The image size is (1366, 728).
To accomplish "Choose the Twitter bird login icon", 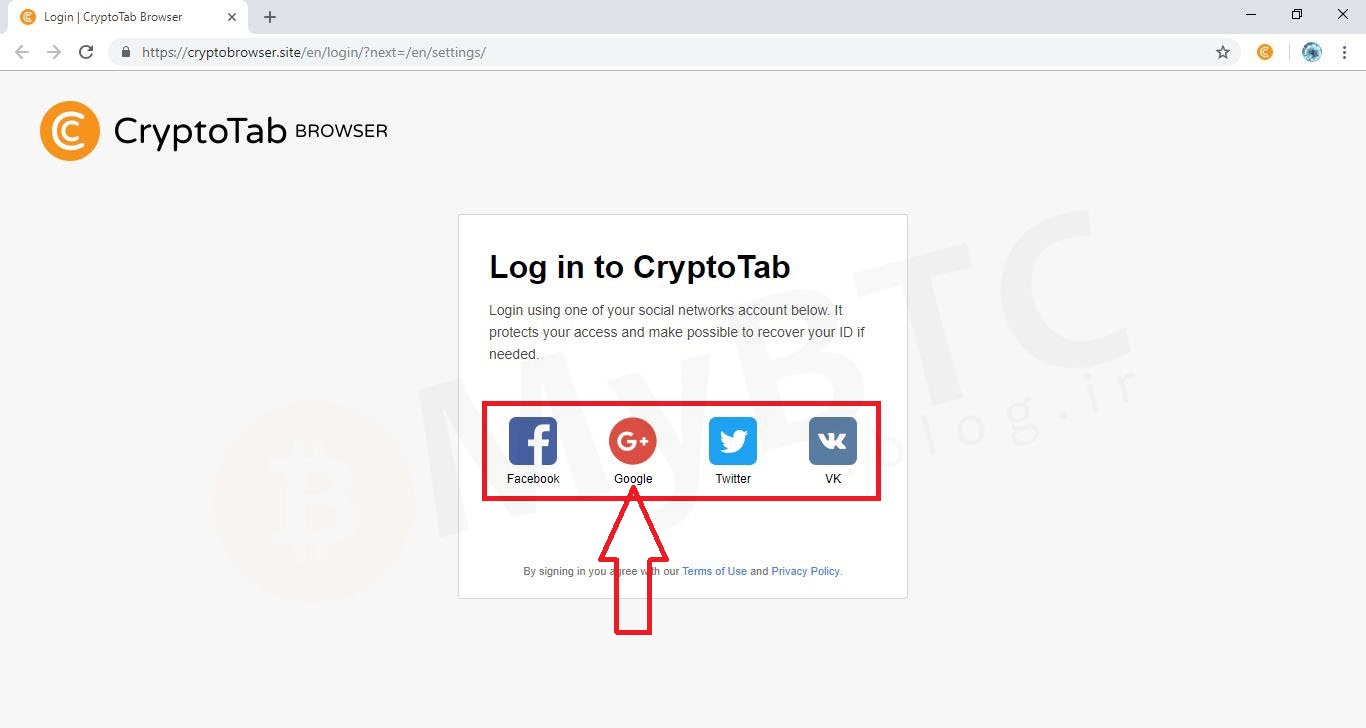I will (733, 441).
